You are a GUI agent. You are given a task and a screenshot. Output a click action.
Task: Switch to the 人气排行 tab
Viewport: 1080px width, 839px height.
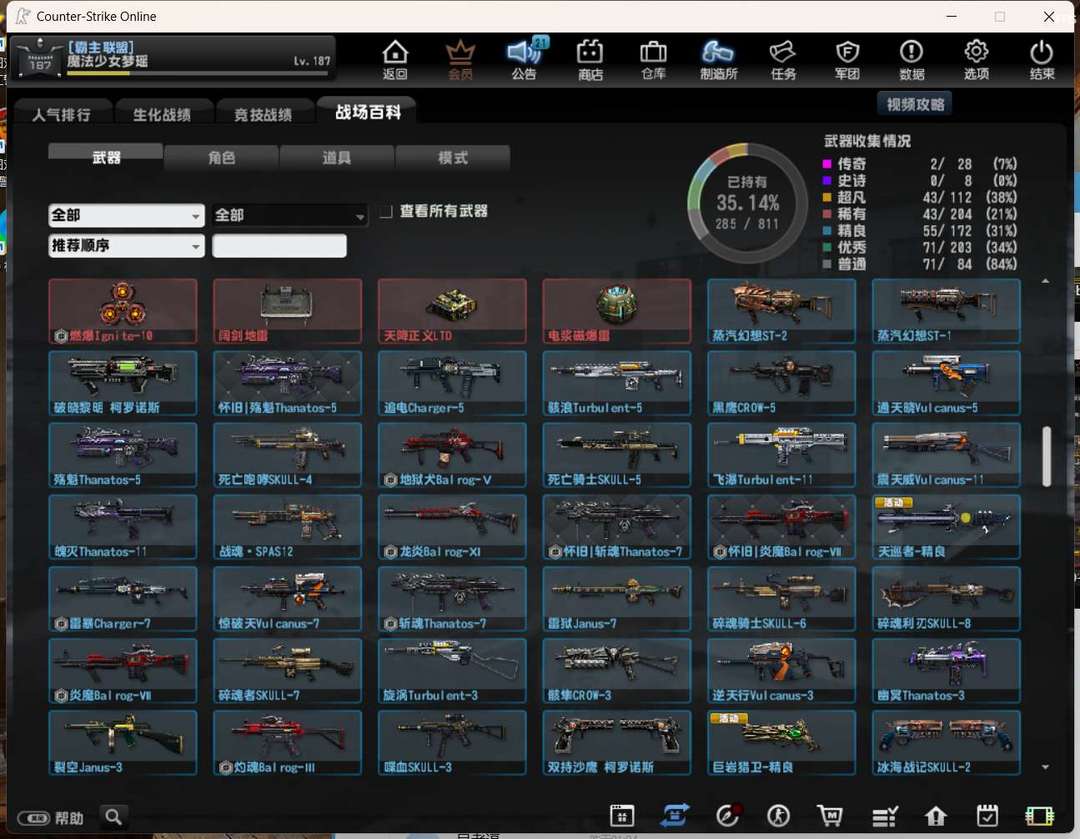61,114
